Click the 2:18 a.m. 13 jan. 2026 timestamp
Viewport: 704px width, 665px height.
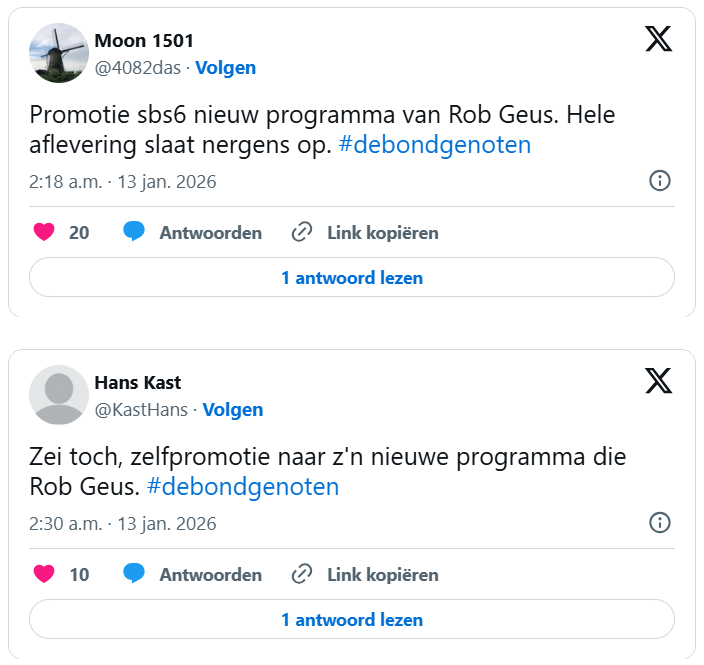click(123, 182)
